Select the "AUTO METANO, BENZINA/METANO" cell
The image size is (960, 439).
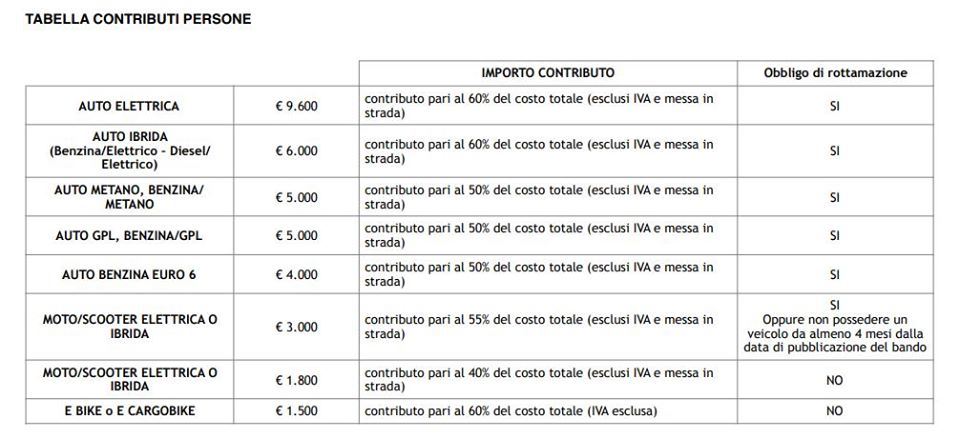(129, 196)
